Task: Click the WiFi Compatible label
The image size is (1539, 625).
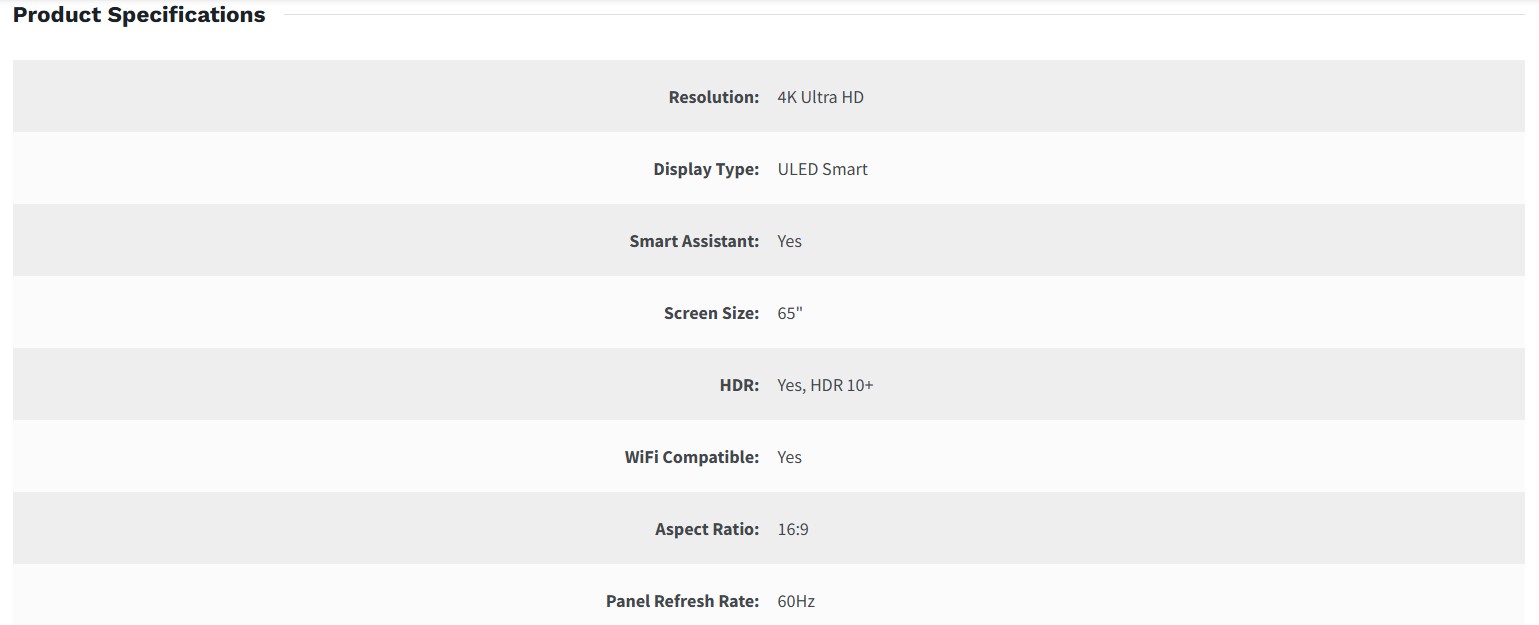Action: (692, 457)
